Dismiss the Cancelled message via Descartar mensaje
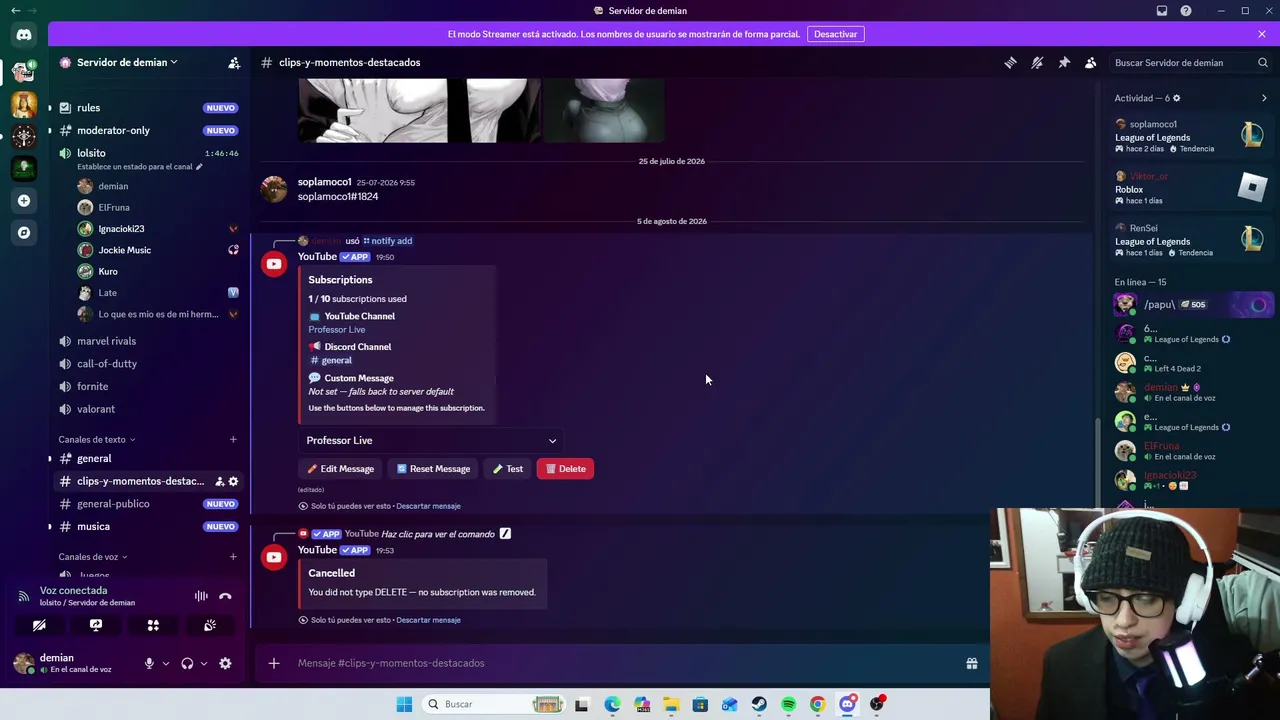 [x=428, y=620]
